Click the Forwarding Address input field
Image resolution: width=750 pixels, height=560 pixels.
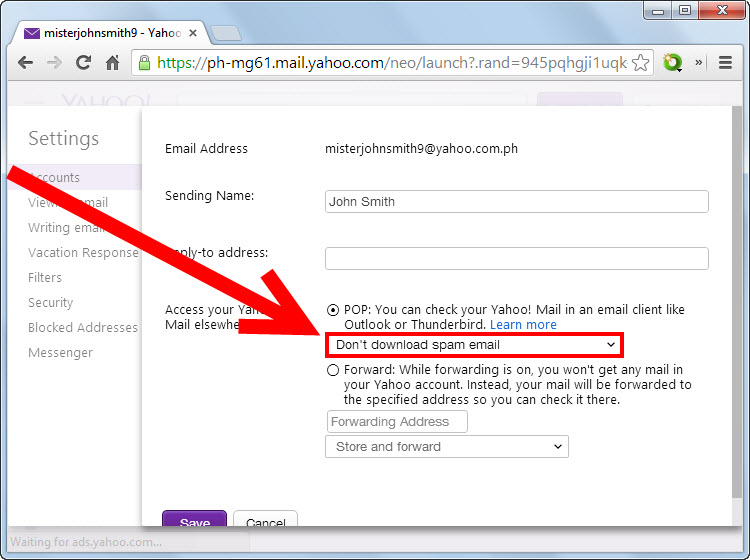point(397,422)
